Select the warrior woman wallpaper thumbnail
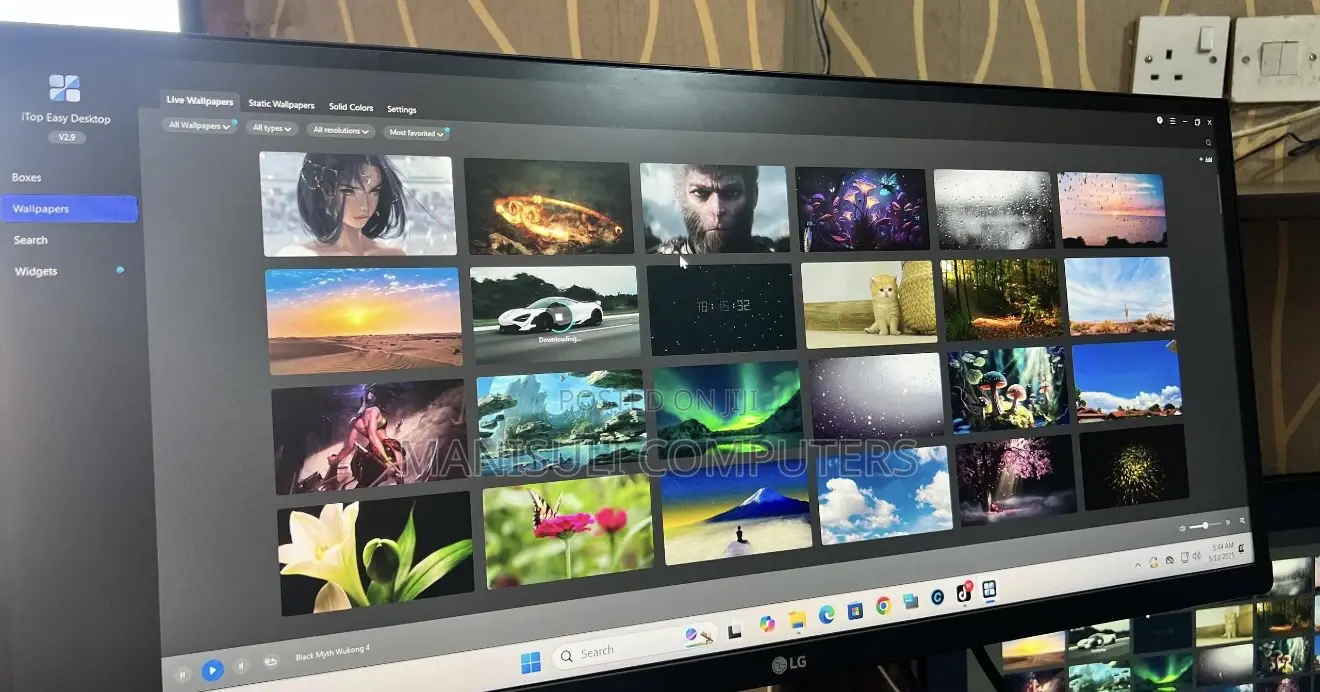 371,436
